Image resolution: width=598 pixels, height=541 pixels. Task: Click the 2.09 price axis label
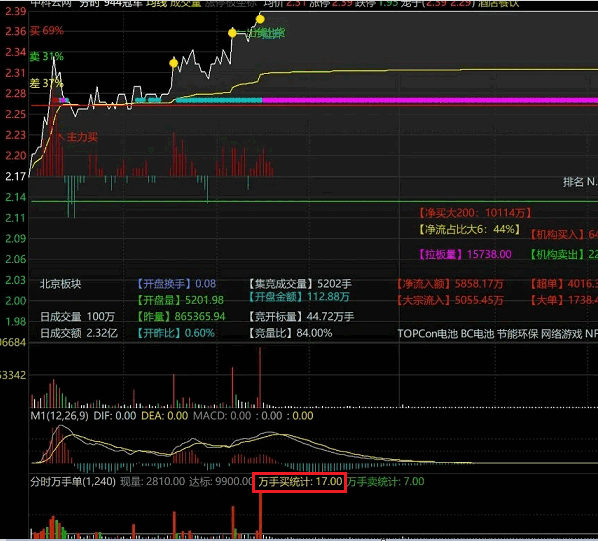pos(16,239)
